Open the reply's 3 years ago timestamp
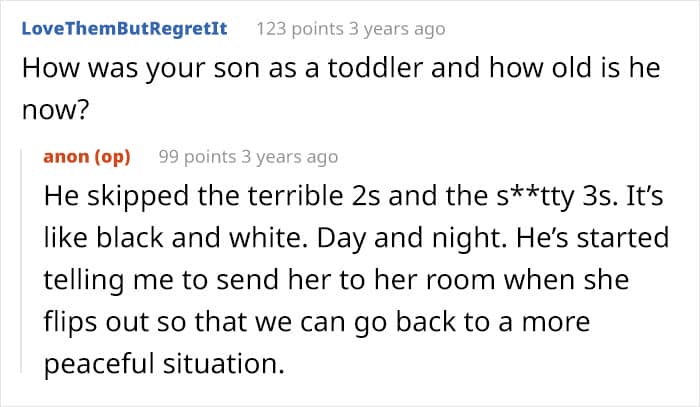This screenshot has width=700, height=407. pos(289,157)
